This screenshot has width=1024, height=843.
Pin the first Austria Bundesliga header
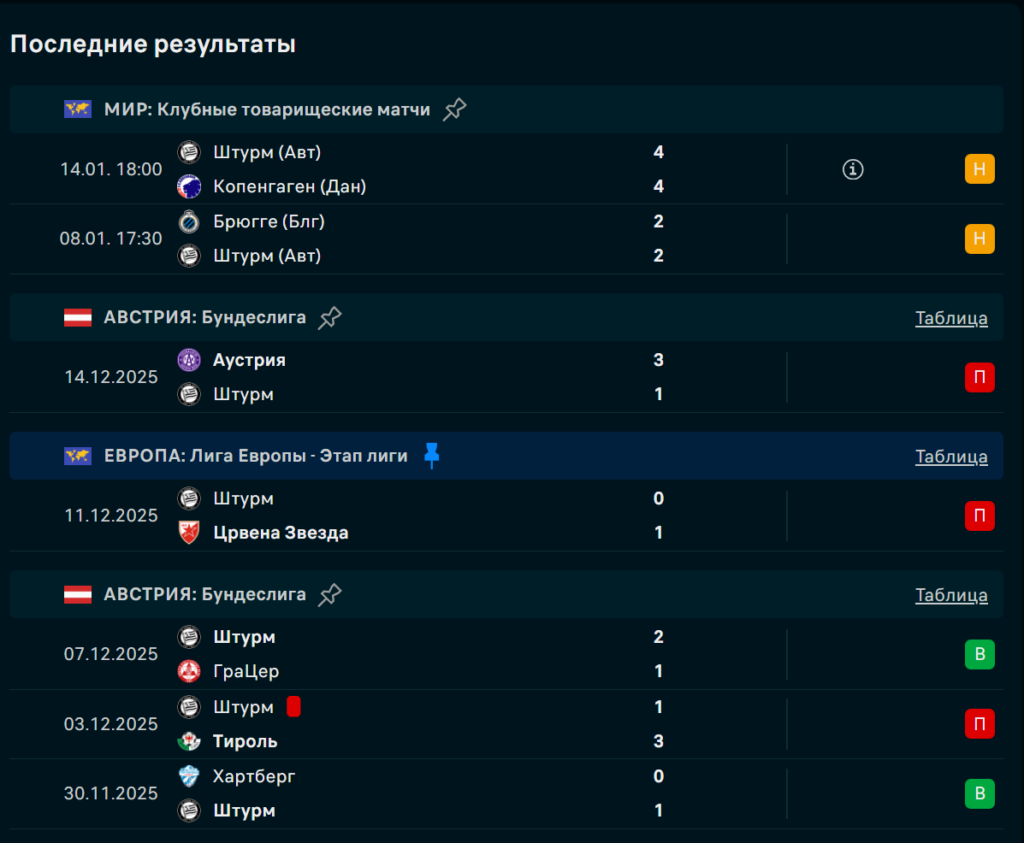click(x=330, y=318)
